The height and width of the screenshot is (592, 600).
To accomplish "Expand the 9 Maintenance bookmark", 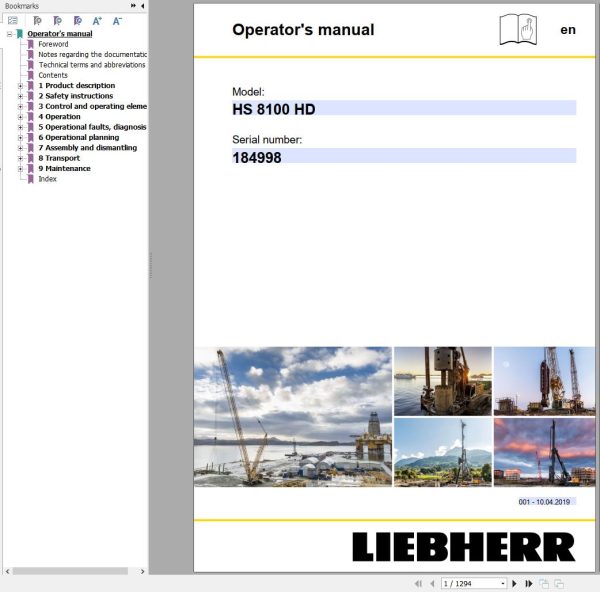I will pos(21,168).
